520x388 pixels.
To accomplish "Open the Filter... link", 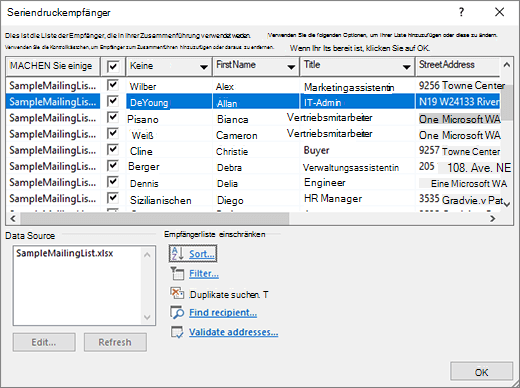I will (204, 274).
